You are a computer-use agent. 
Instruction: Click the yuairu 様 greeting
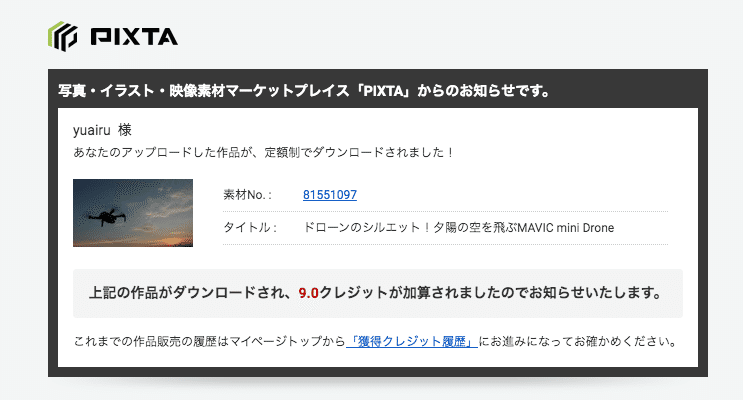click(103, 131)
